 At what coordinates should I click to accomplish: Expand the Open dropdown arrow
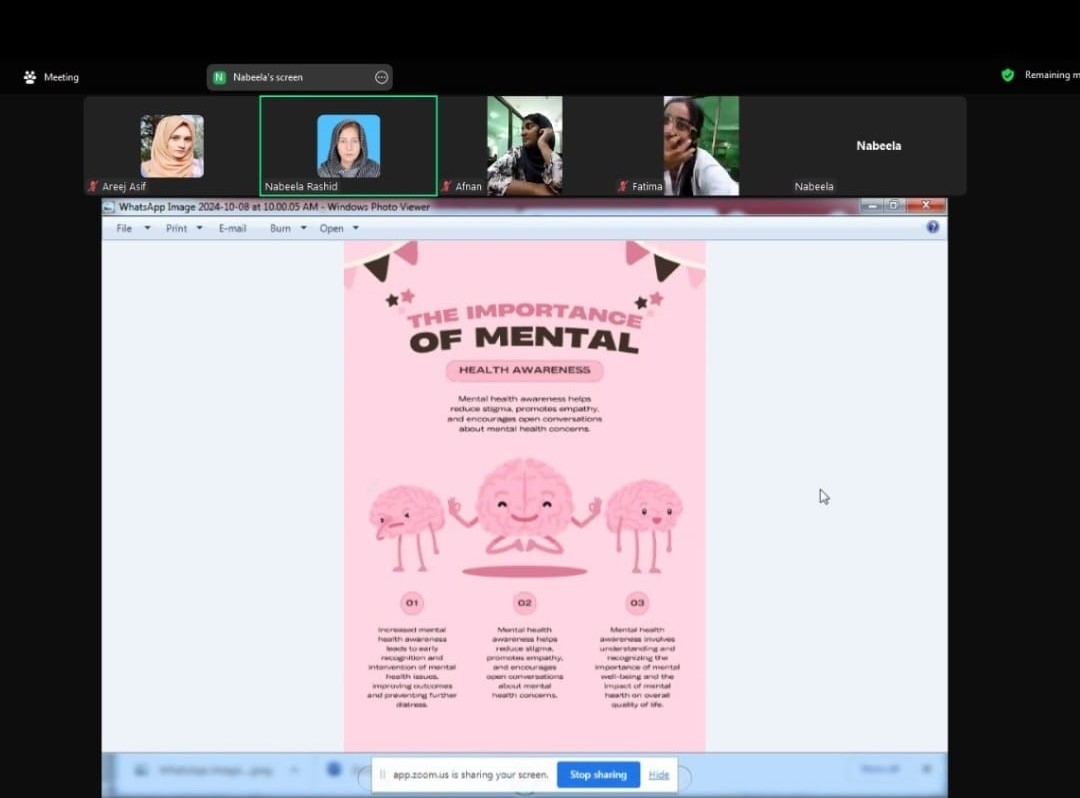point(356,228)
